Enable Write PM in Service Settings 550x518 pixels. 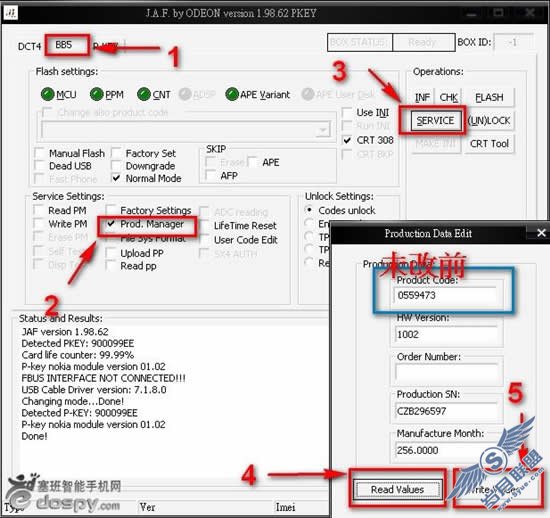tap(38, 224)
